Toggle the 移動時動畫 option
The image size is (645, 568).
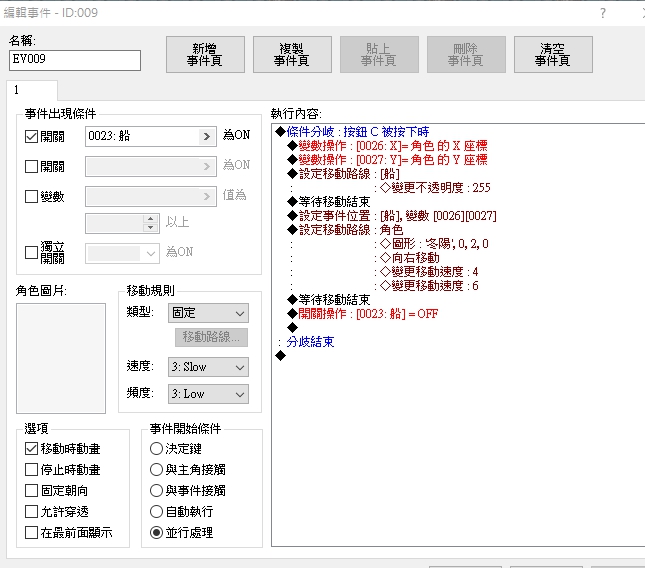point(32,448)
